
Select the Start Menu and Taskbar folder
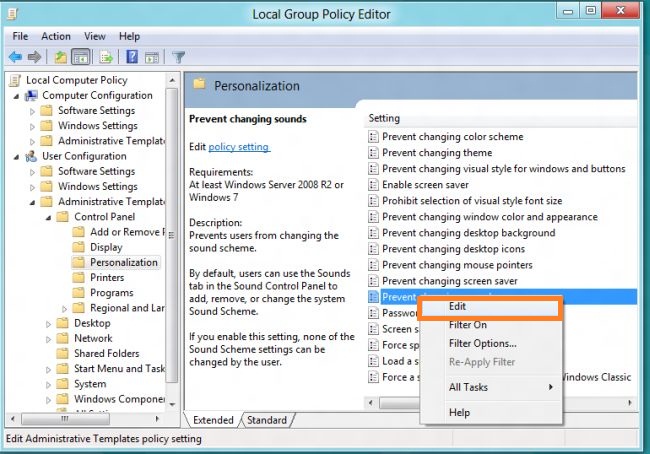tap(119, 369)
